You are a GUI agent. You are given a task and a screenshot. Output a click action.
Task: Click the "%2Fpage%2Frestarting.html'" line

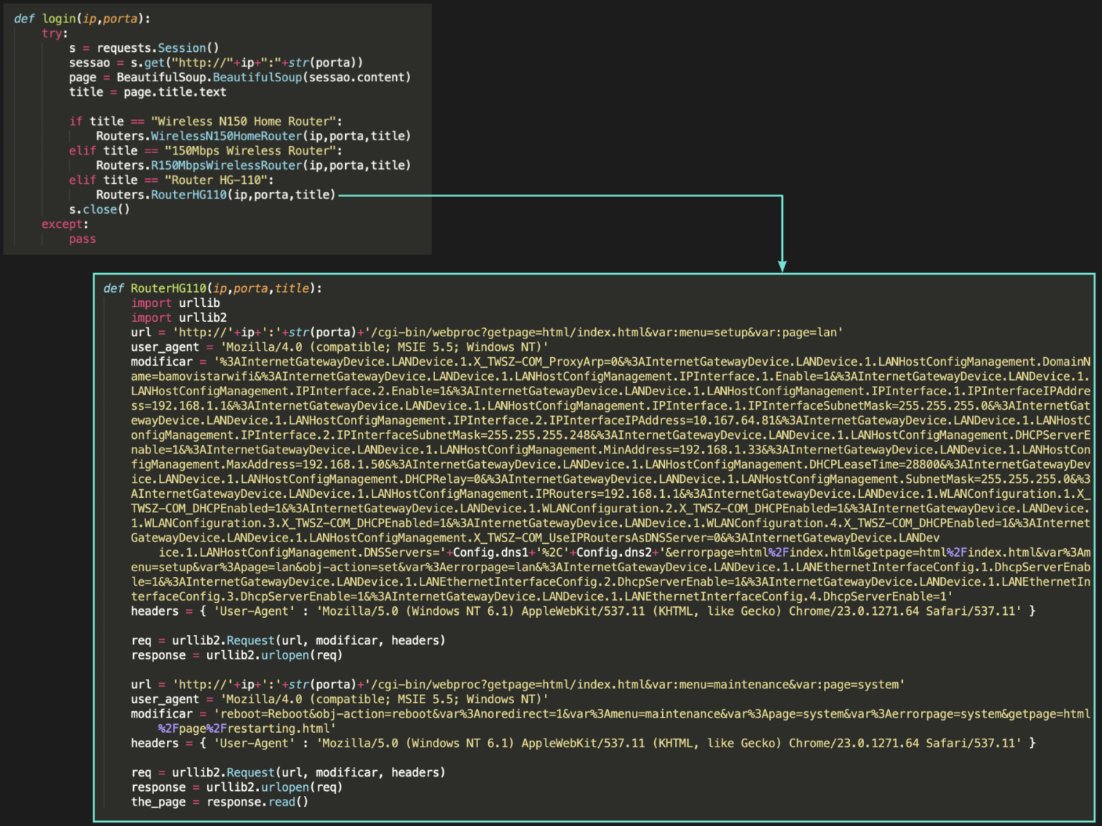pyautogui.click(x=247, y=729)
